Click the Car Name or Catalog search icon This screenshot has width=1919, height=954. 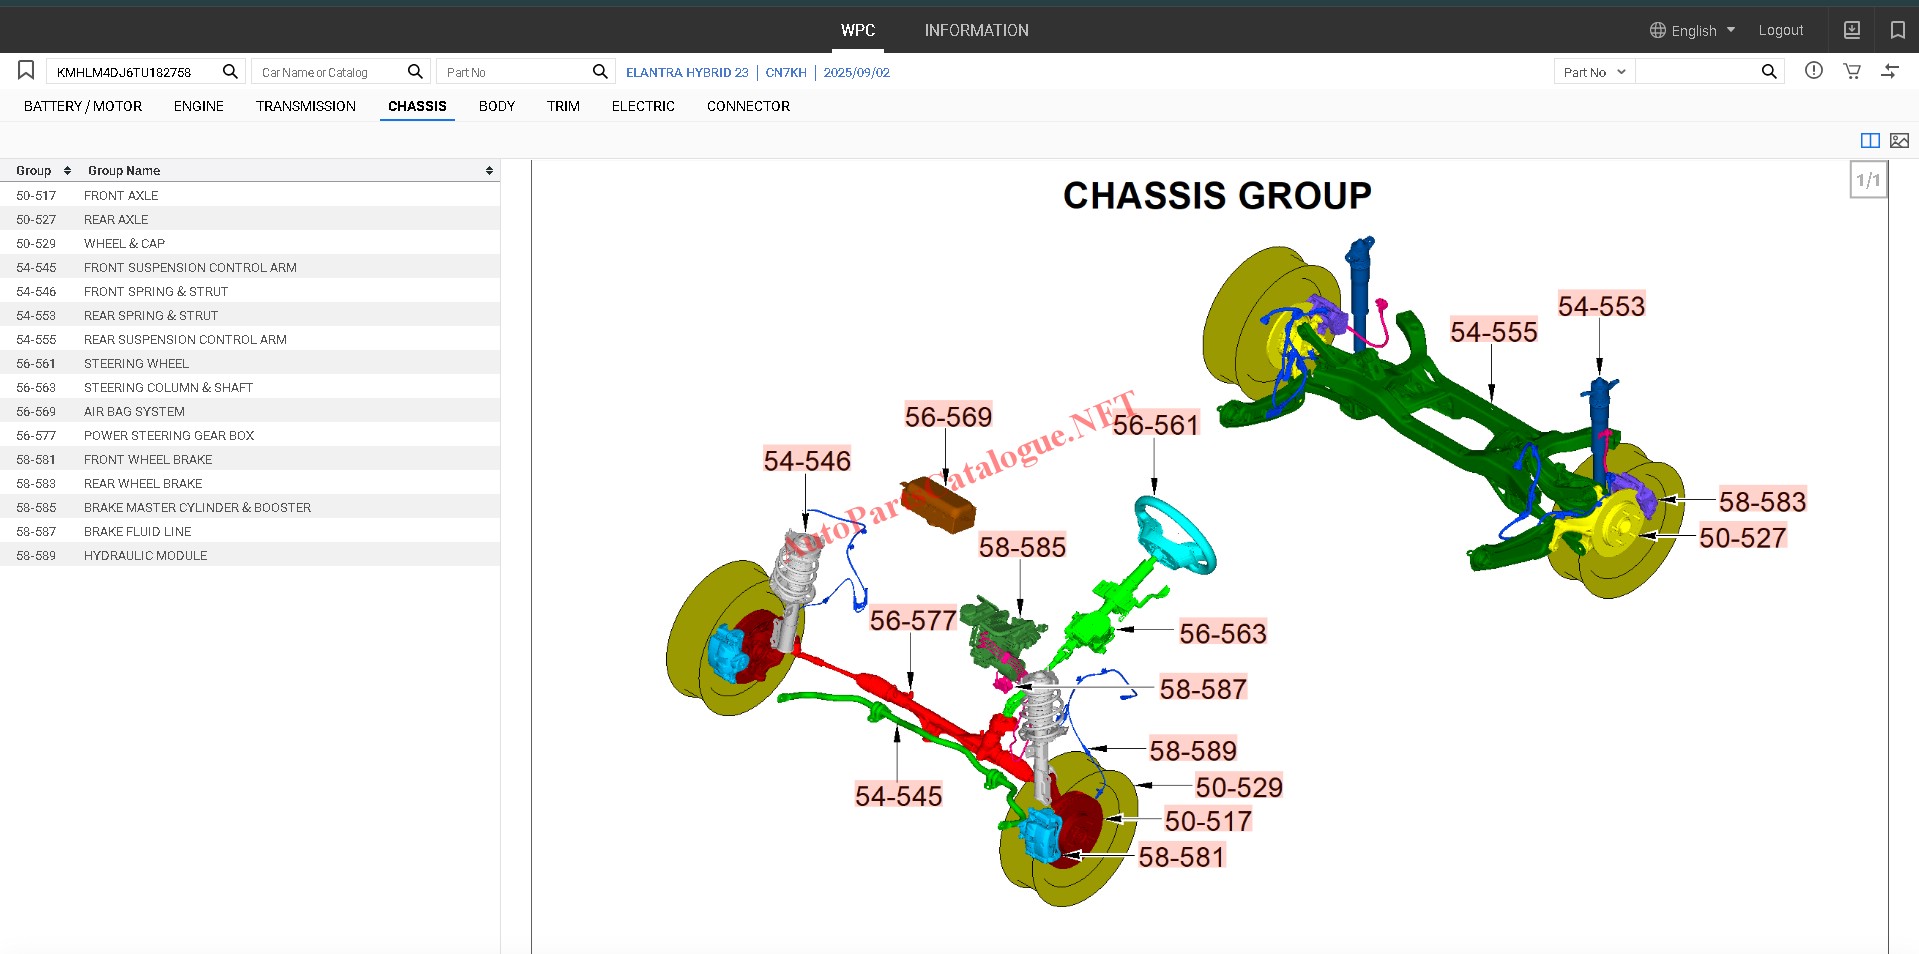pos(415,72)
